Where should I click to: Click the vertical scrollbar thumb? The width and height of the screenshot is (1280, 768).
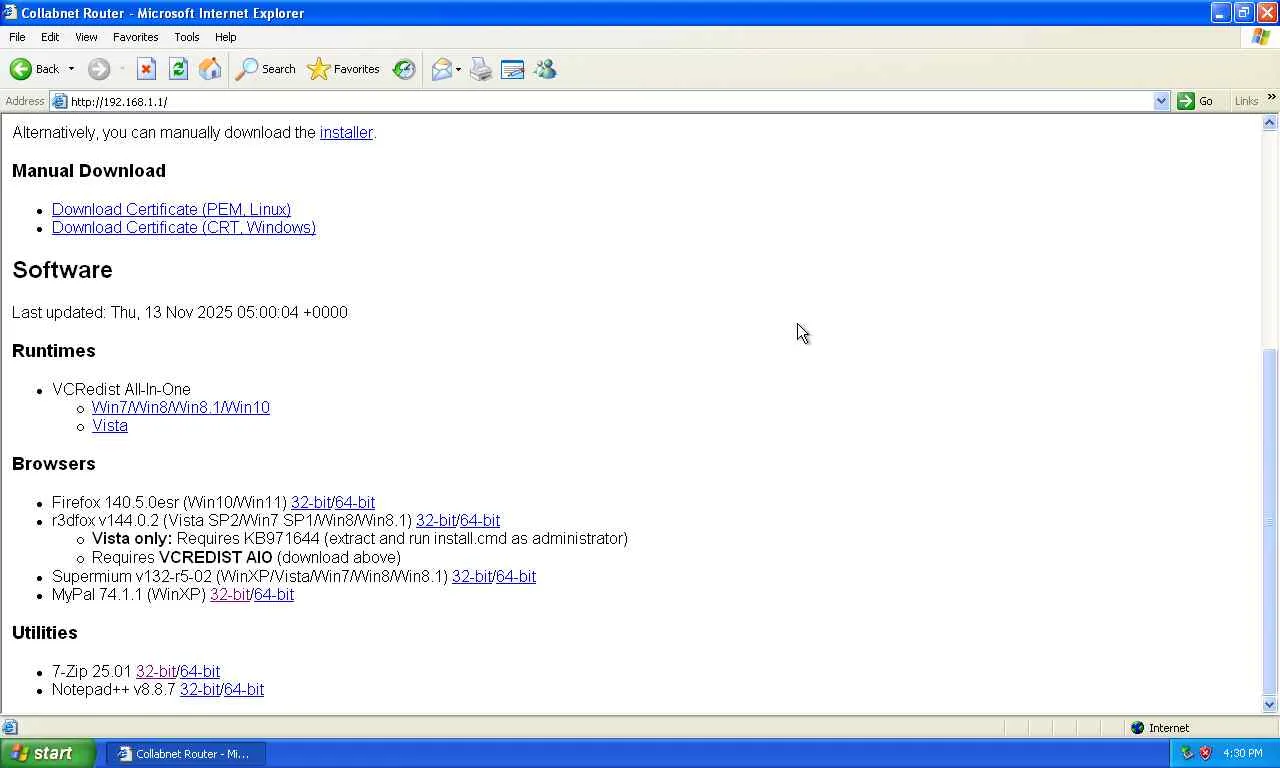[x=1270, y=521]
